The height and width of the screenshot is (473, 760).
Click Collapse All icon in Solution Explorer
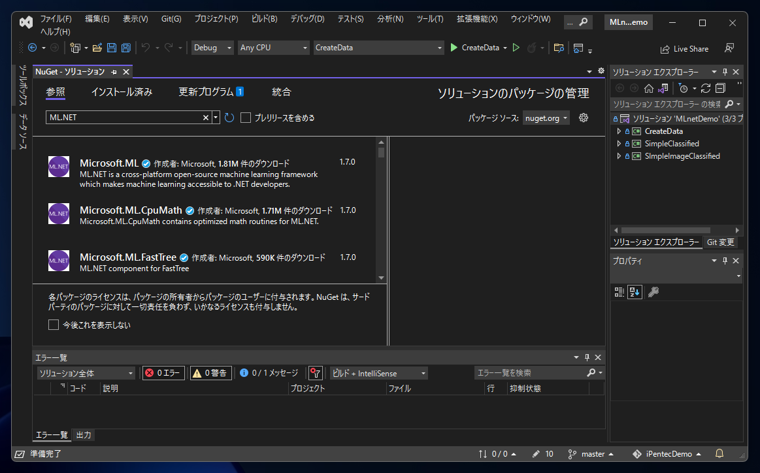tap(720, 88)
